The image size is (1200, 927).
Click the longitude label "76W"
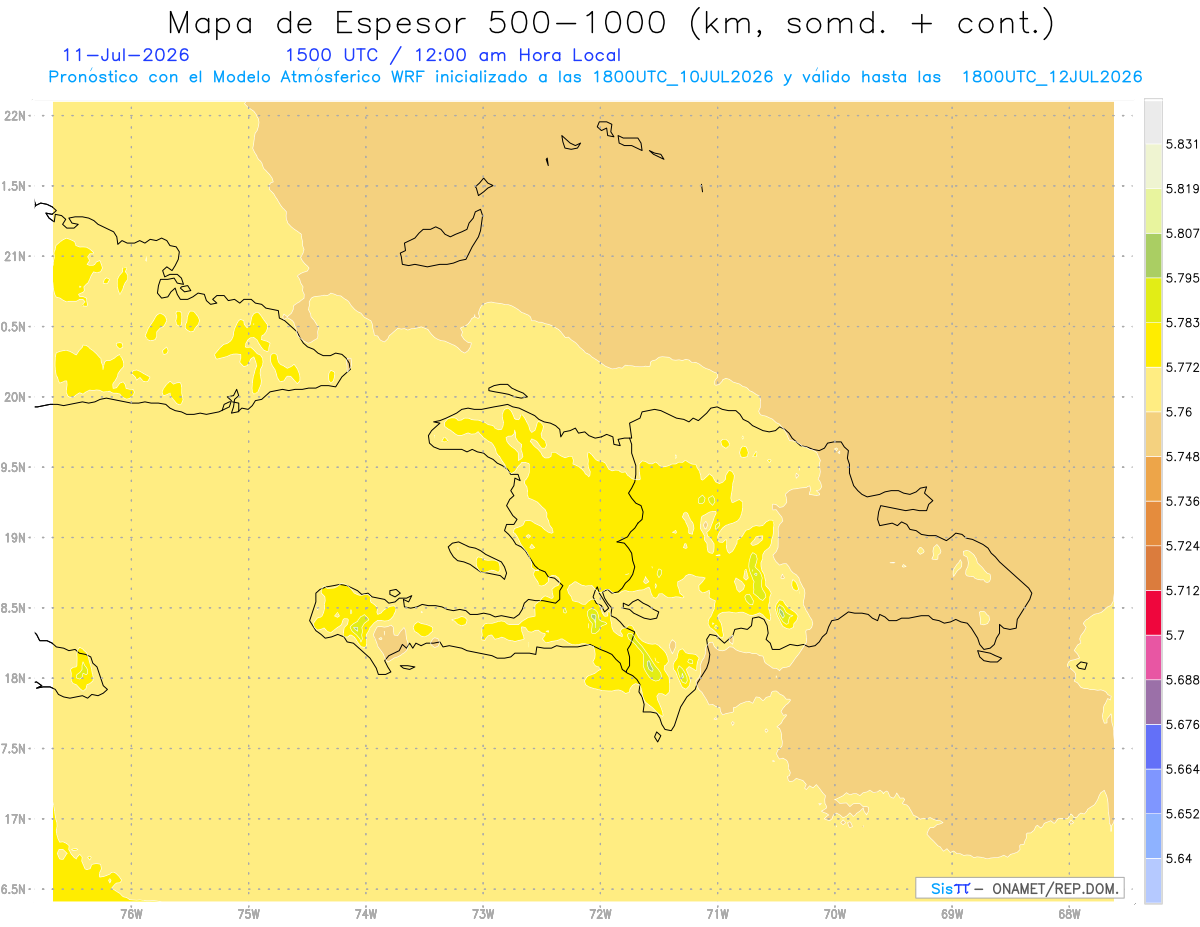(131, 913)
